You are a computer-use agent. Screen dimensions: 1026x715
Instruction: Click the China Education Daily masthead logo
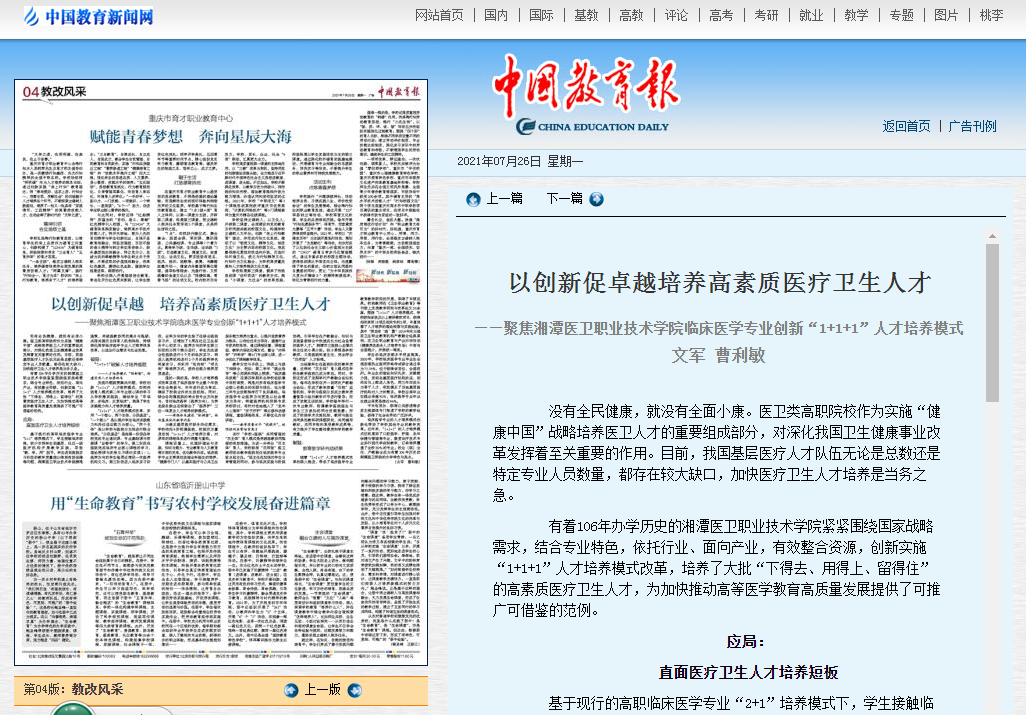pyautogui.click(x=586, y=95)
